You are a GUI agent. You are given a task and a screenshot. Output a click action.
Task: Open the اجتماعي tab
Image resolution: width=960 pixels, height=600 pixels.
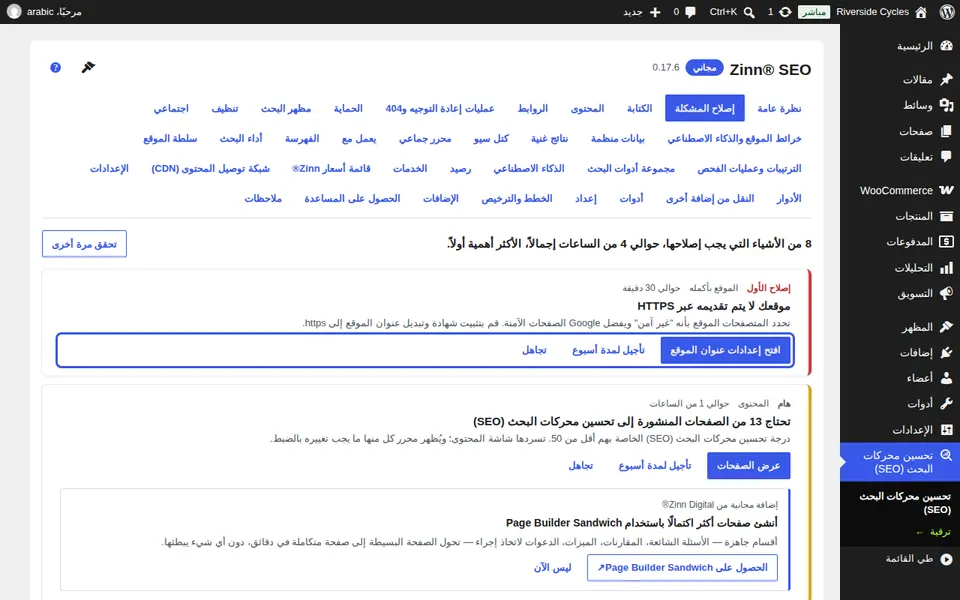(171, 108)
